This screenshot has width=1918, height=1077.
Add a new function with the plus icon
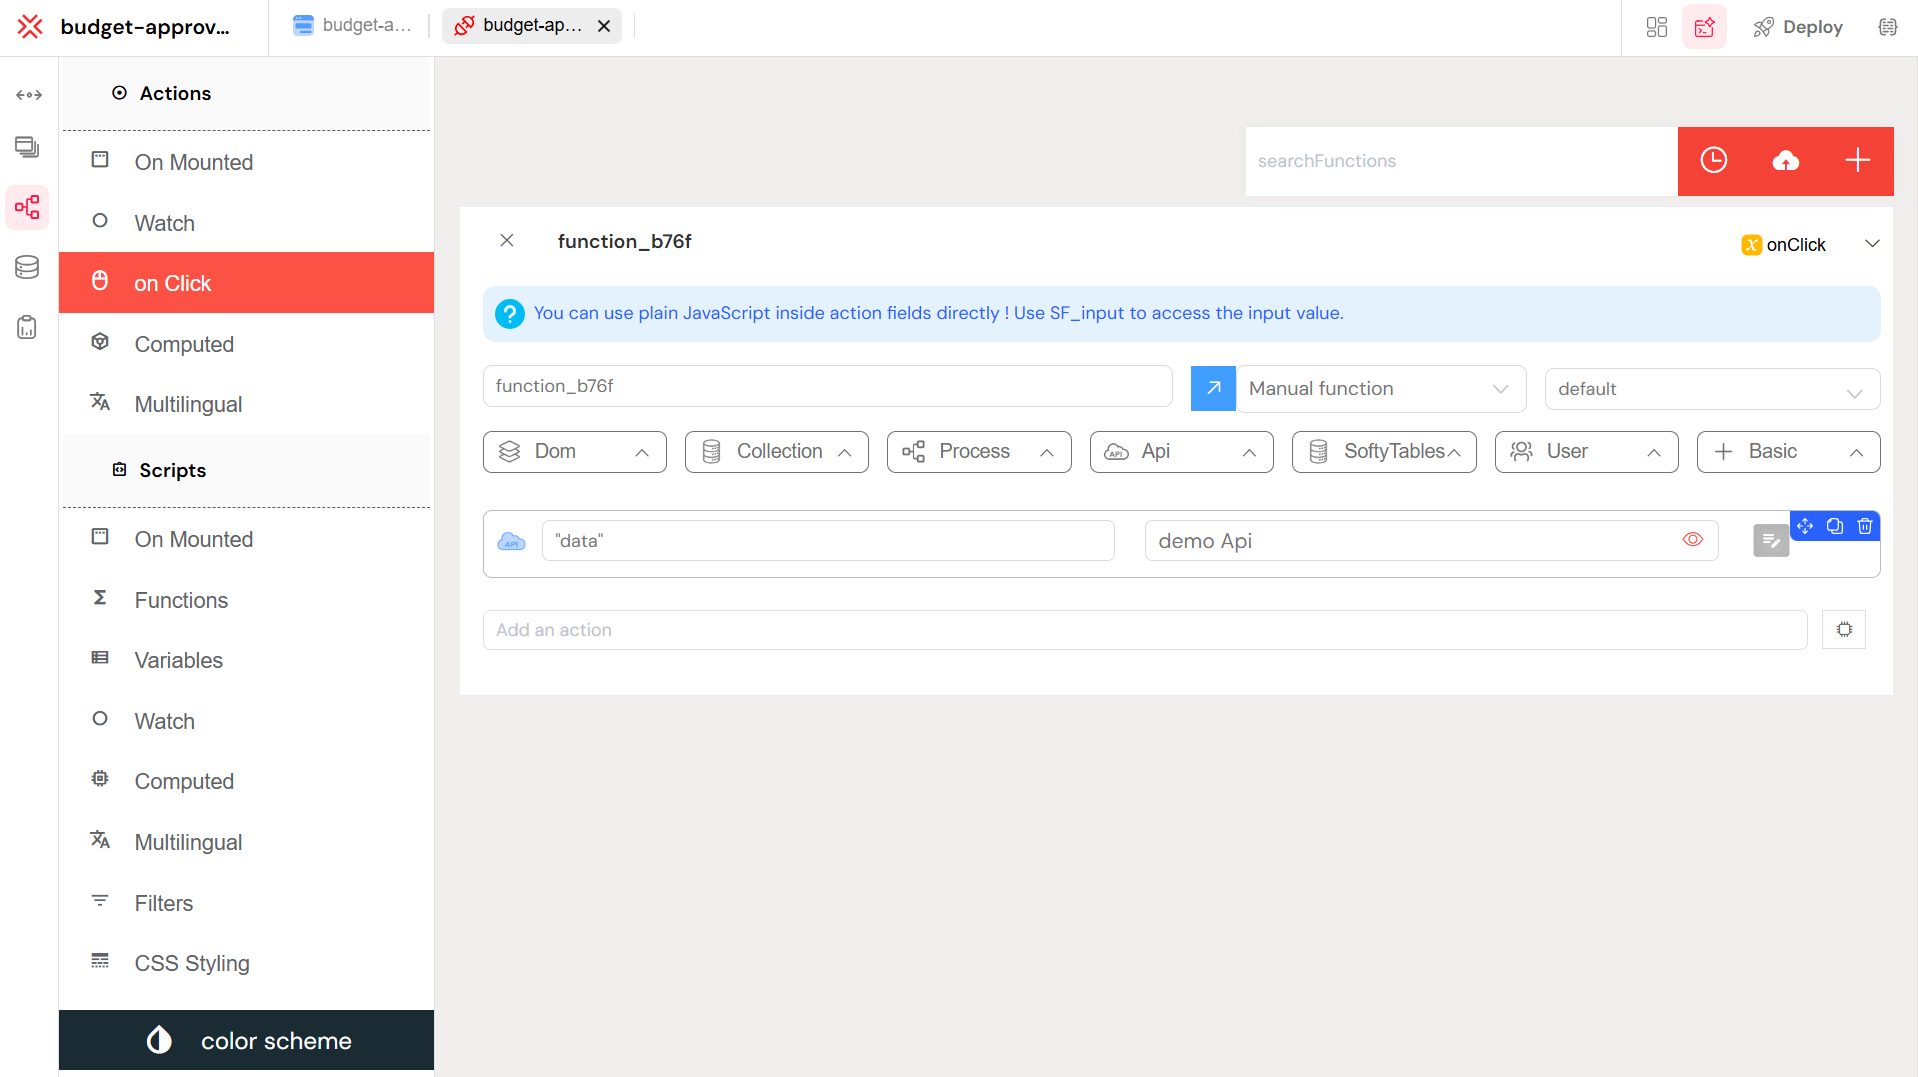(x=1858, y=160)
